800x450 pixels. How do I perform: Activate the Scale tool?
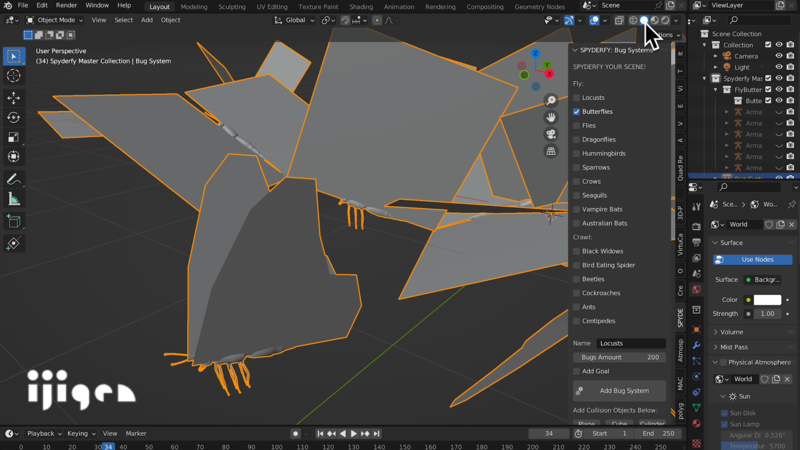pyautogui.click(x=14, y=137)
